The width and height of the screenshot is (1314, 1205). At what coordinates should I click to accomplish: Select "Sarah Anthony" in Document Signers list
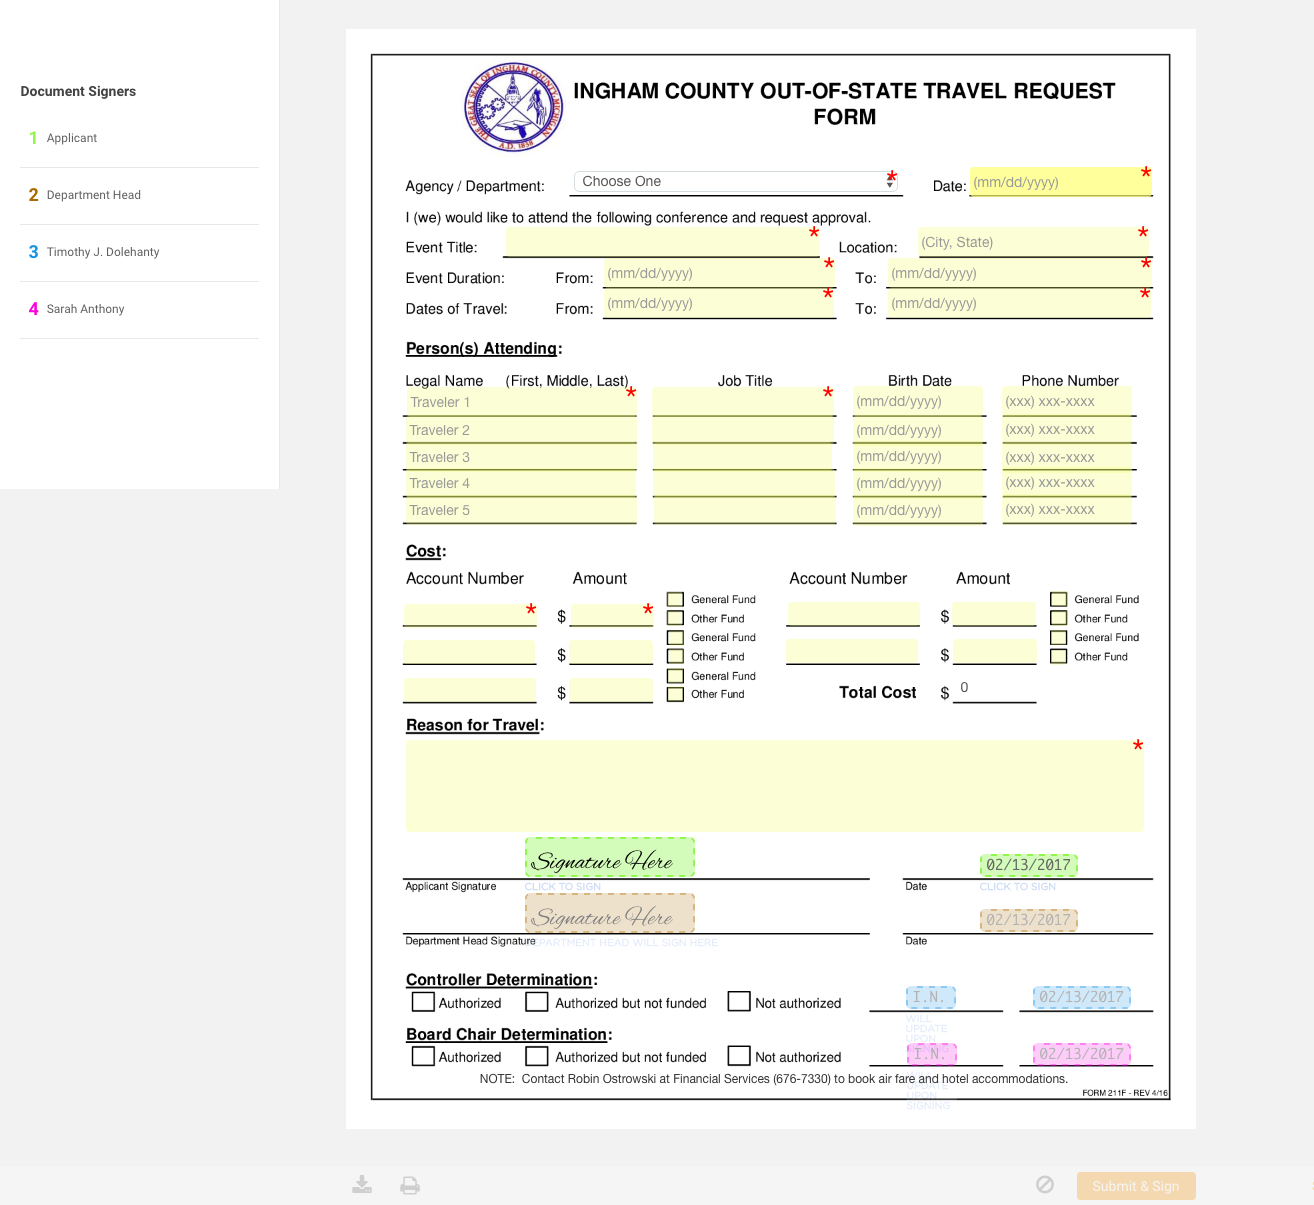point(85,309)
